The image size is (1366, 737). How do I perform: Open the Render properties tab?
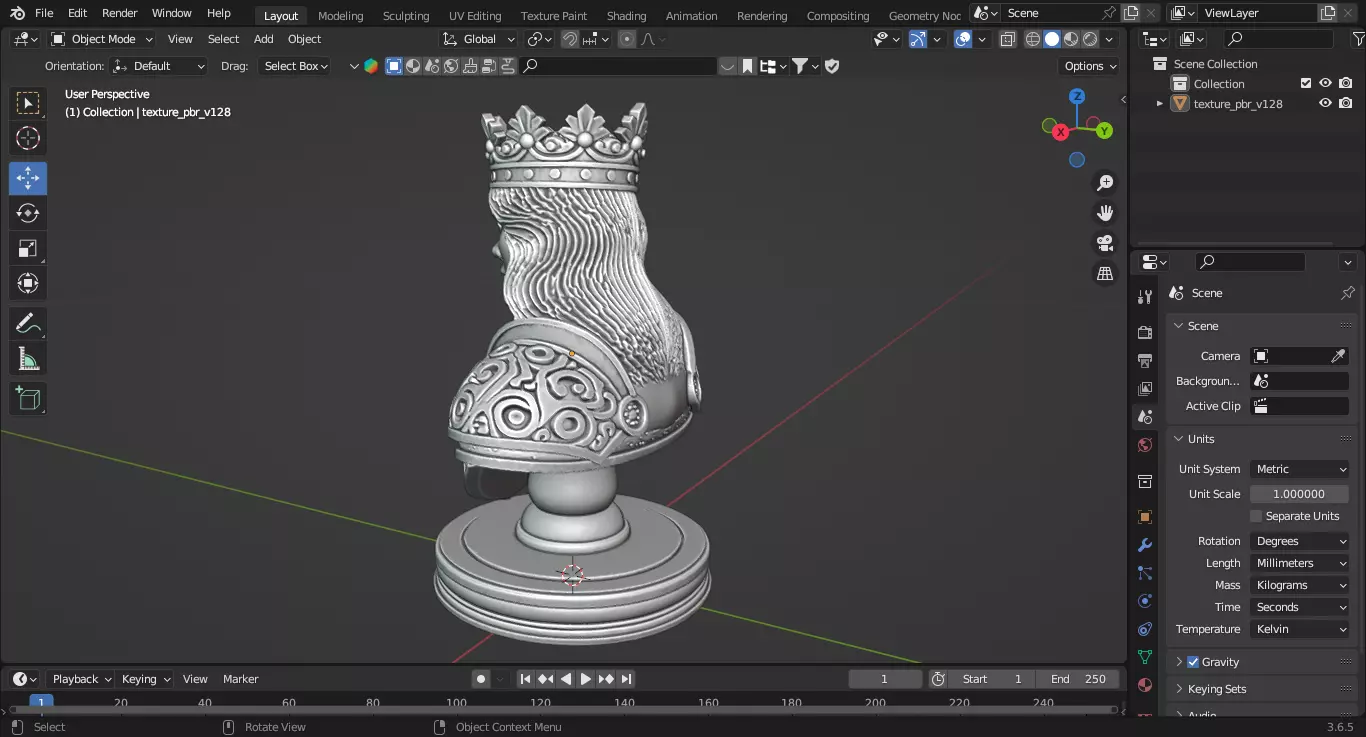click(1145, 332)
